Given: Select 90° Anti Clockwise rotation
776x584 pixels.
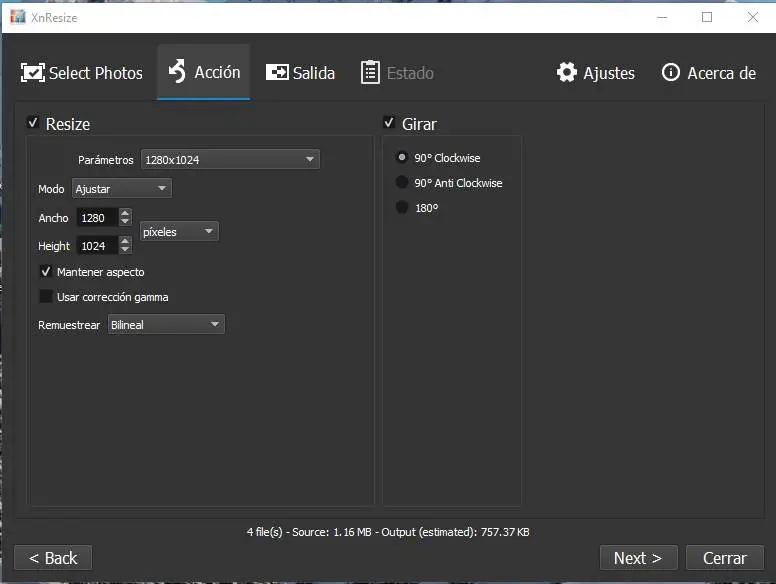Looking at the screenshot, I should click(402, 182).
